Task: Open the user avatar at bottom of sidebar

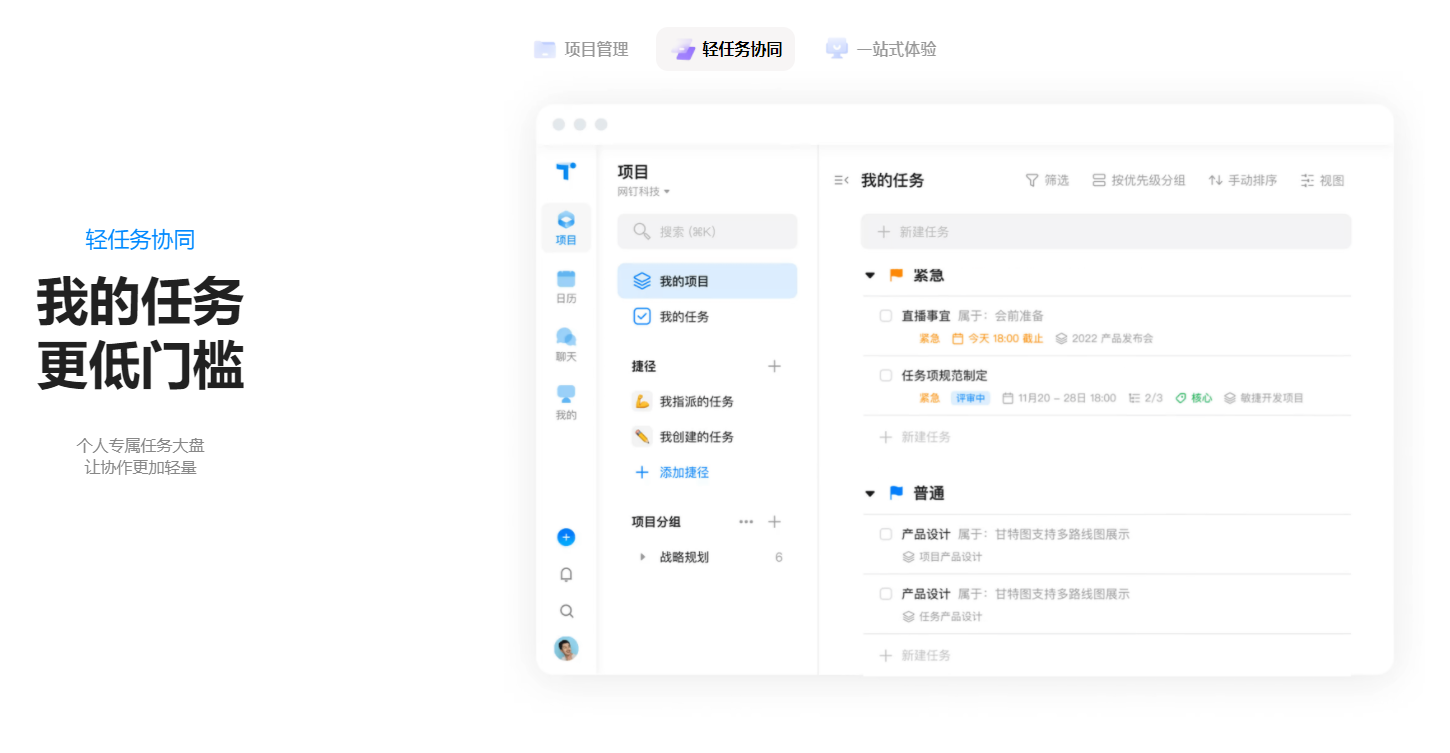Action: (566, 648)
